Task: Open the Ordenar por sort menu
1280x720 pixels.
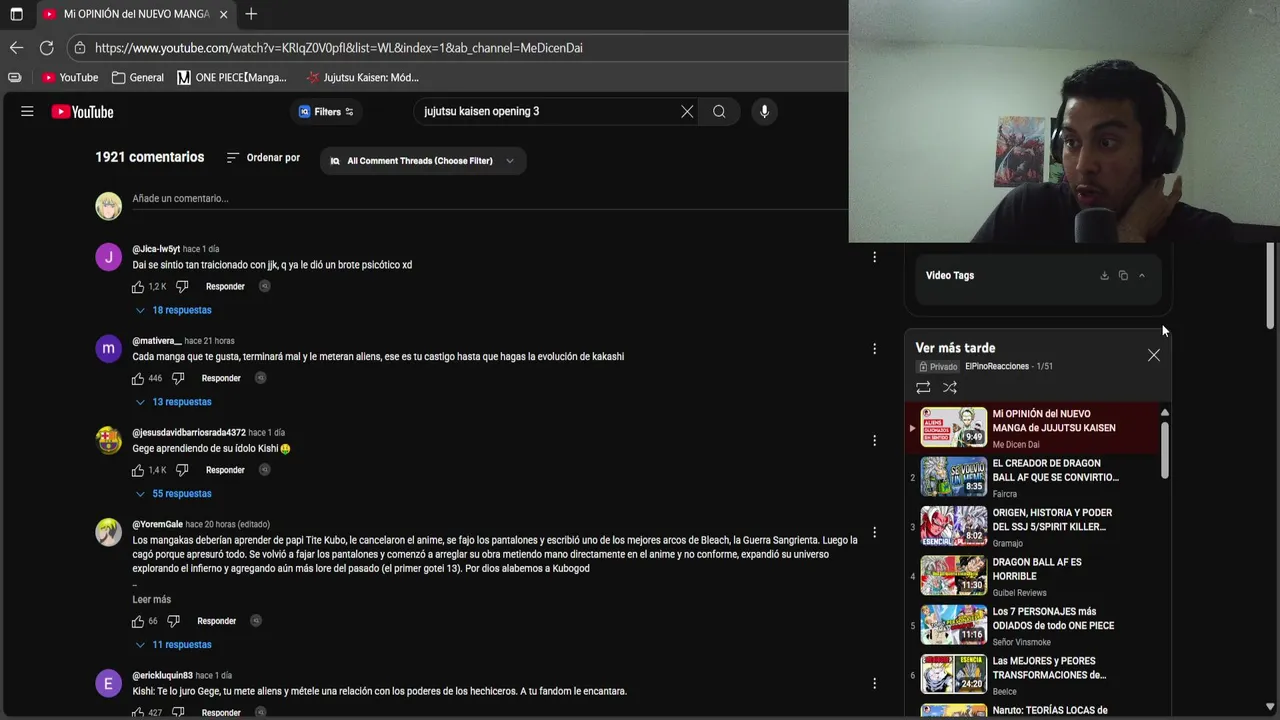Action: tap(263, 158)
